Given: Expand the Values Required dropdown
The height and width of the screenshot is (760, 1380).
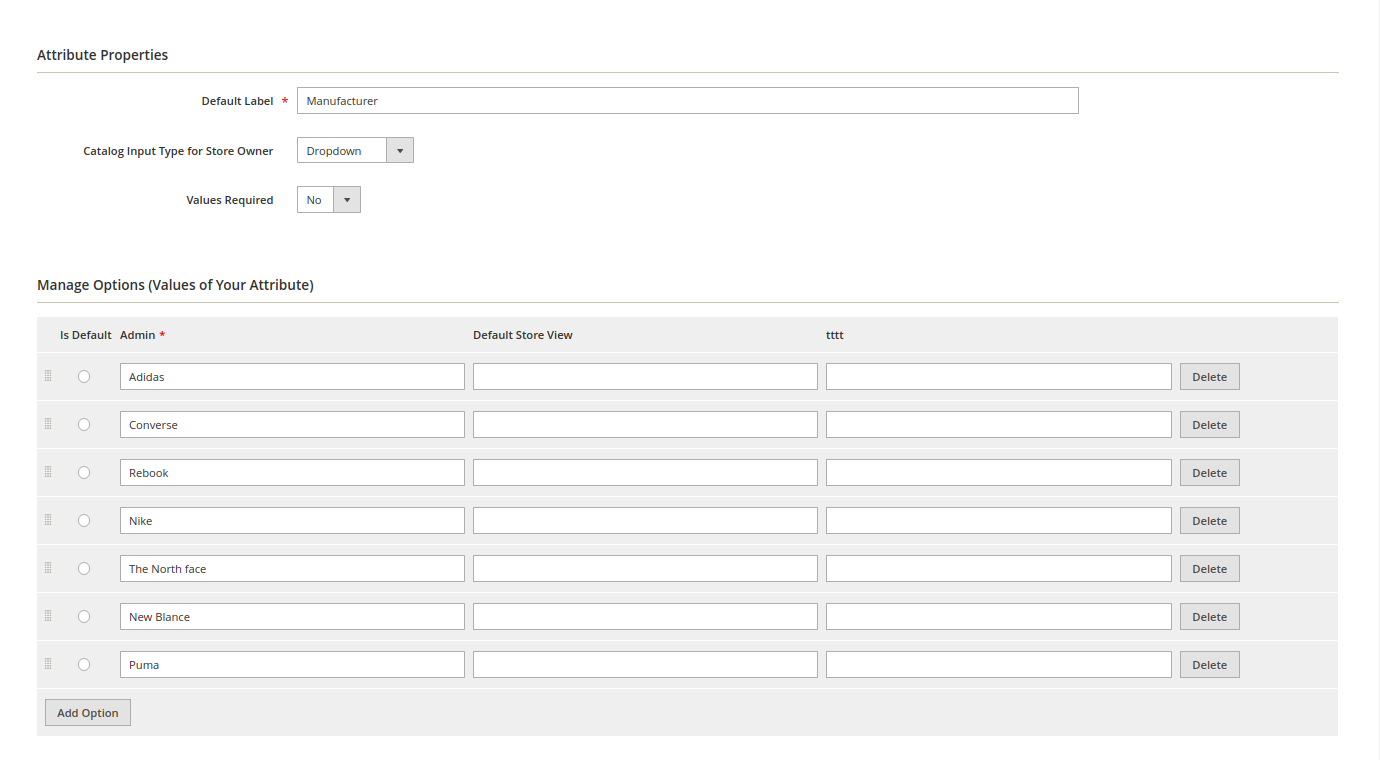Looking at the screenshot, I should click(328, 200).
